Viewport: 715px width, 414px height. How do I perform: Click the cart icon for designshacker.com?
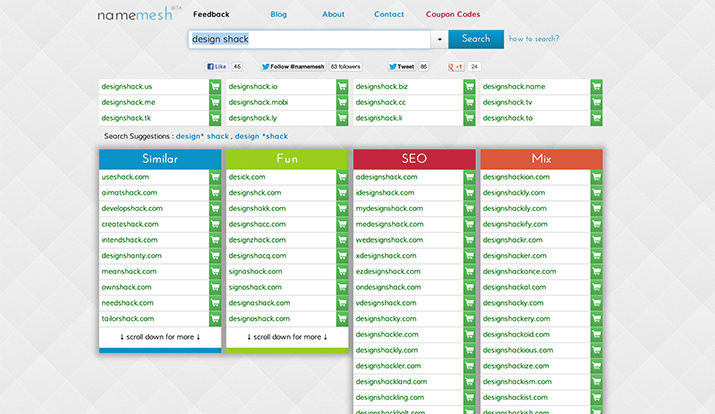coord(596,256)
